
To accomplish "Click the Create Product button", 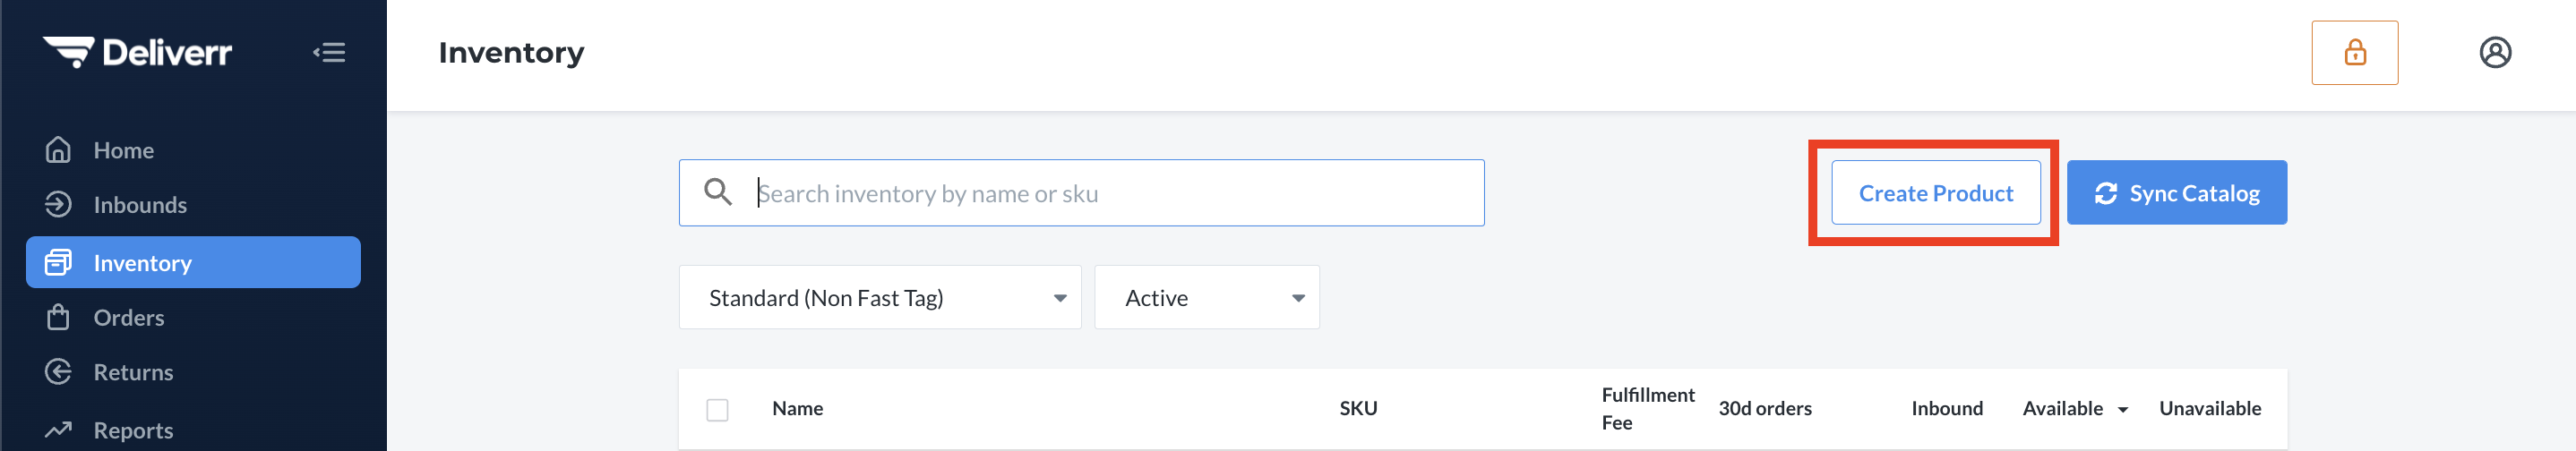I will pos(1935,193).
